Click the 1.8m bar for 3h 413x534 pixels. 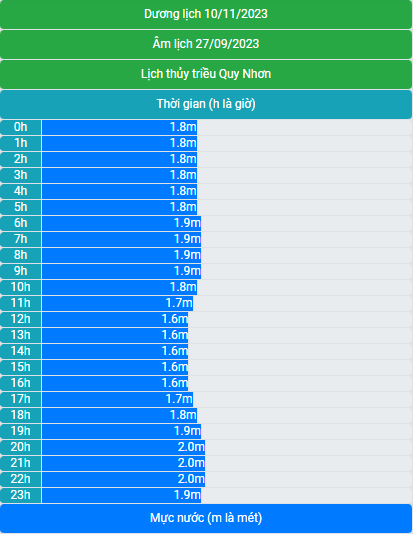120,175
